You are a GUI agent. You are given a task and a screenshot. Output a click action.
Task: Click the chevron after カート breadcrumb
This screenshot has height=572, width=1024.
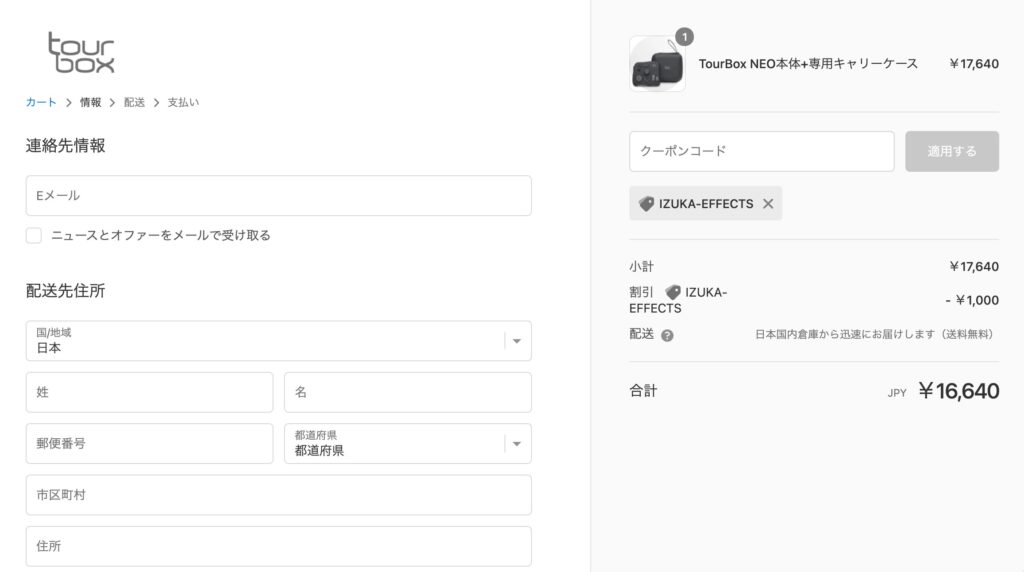[69, 103]
